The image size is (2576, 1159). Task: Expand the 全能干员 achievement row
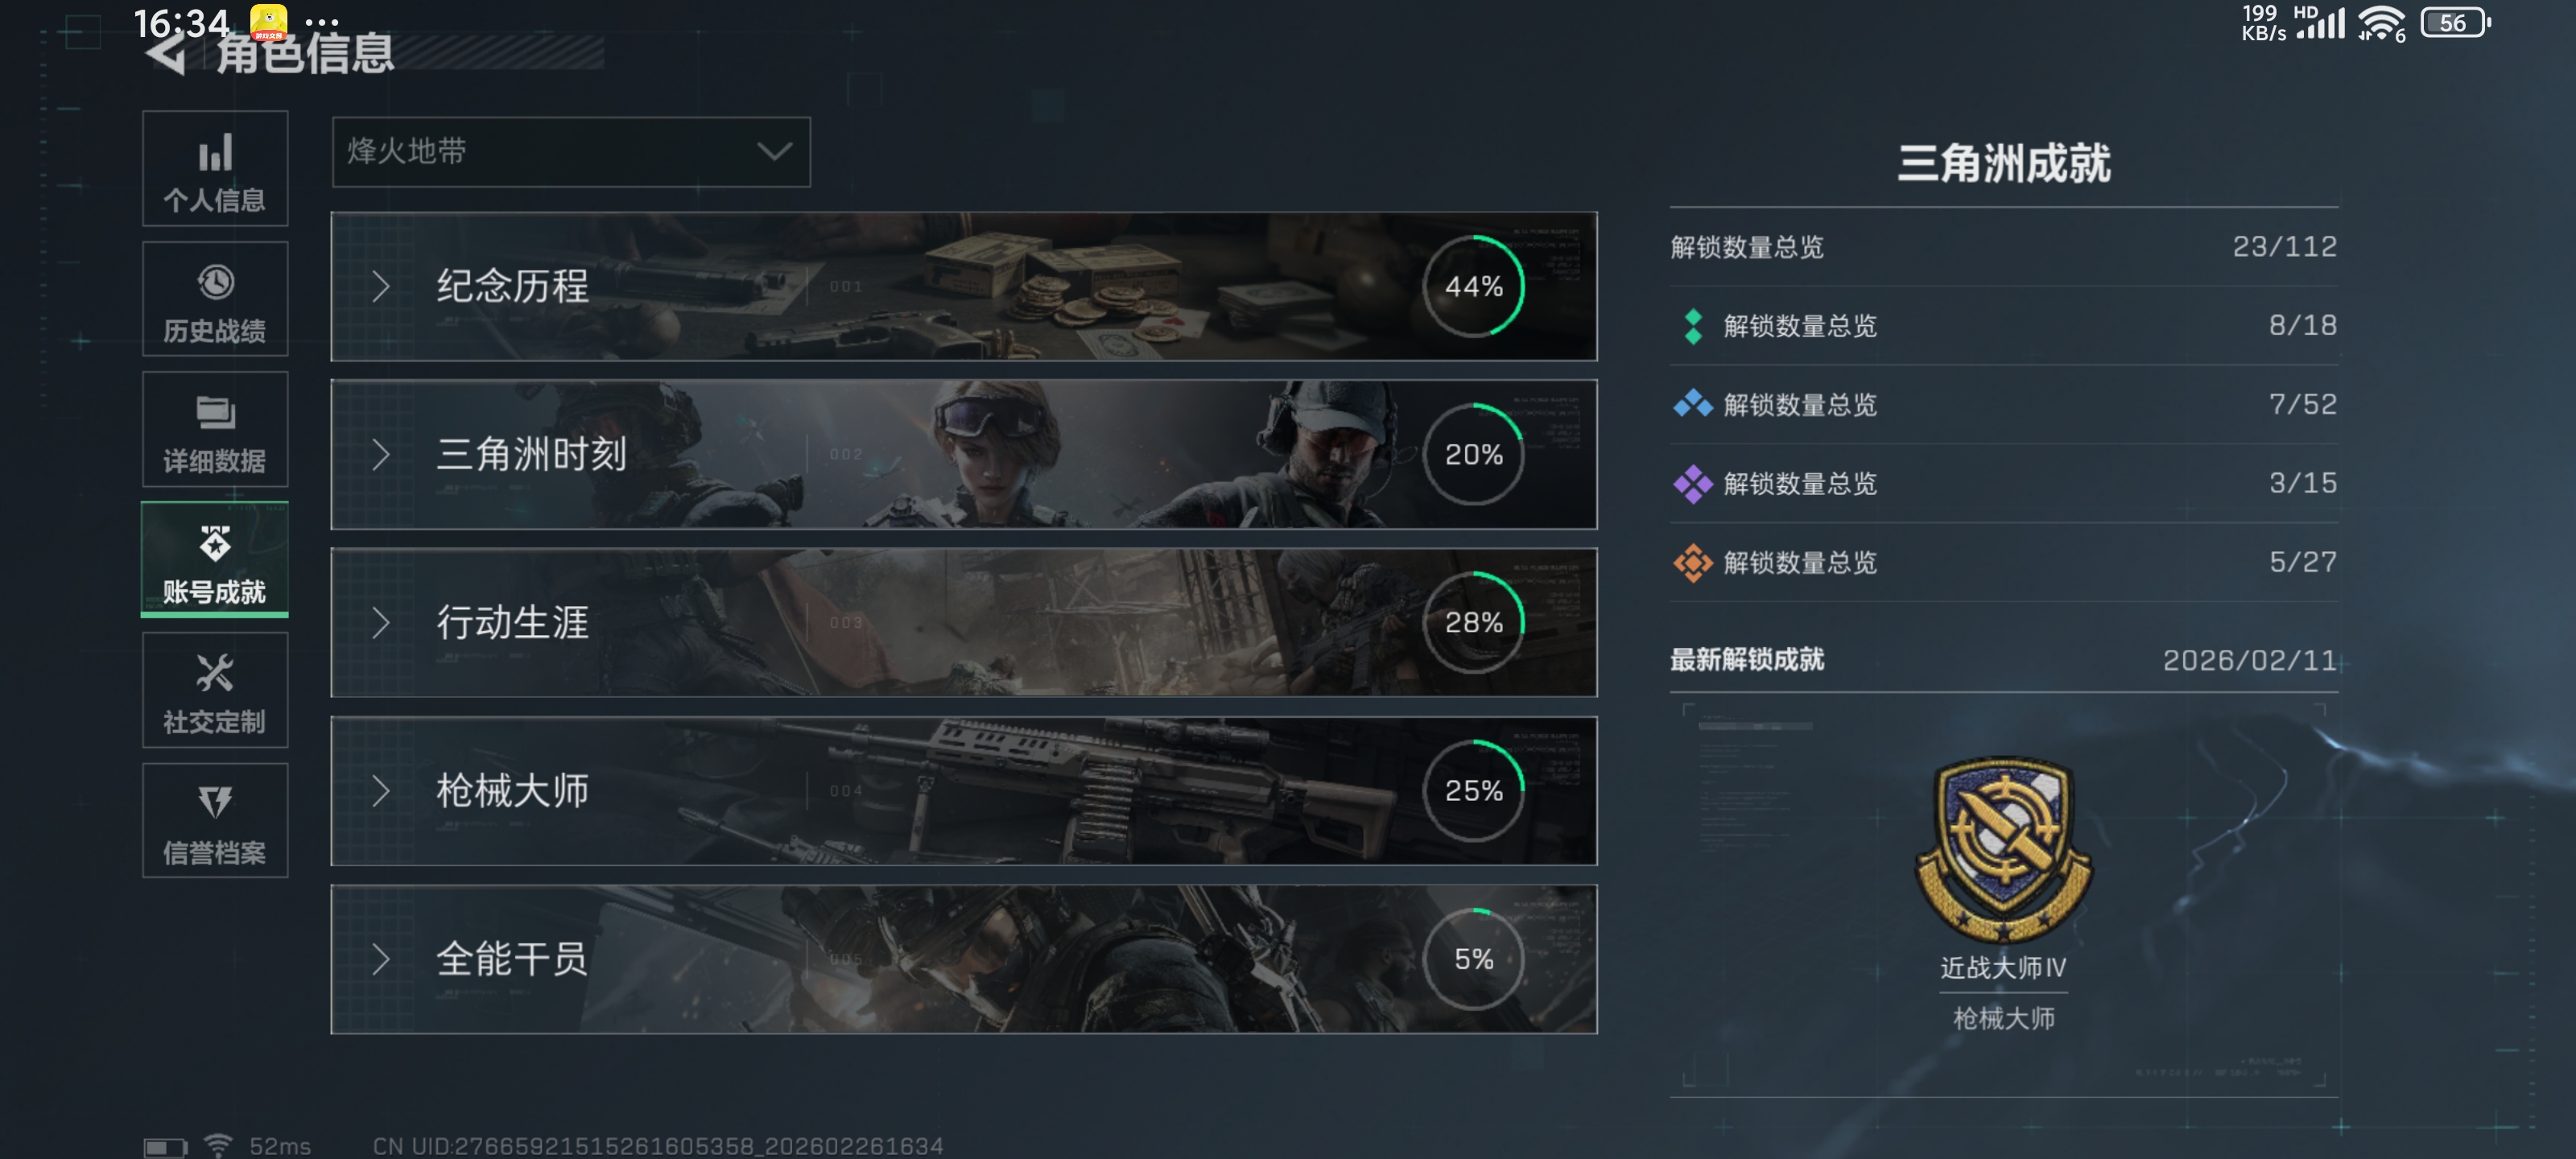pyautogui.click(x=964, y=960)
